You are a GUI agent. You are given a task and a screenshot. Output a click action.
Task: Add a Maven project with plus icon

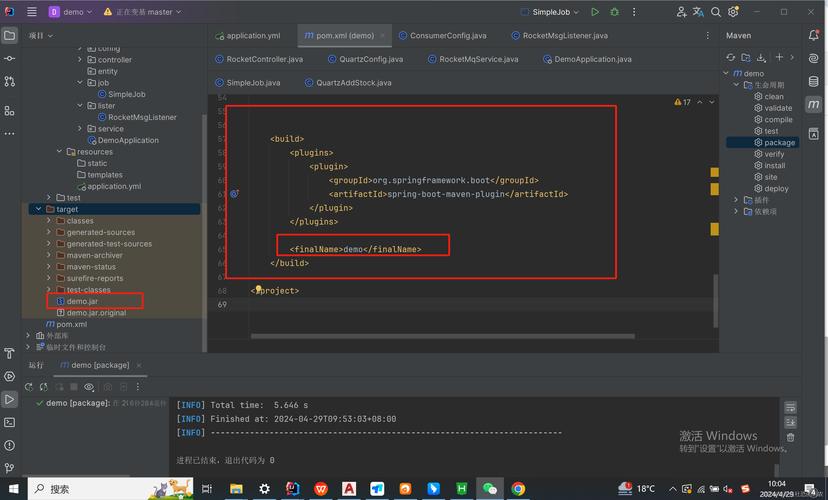point(779,56)
